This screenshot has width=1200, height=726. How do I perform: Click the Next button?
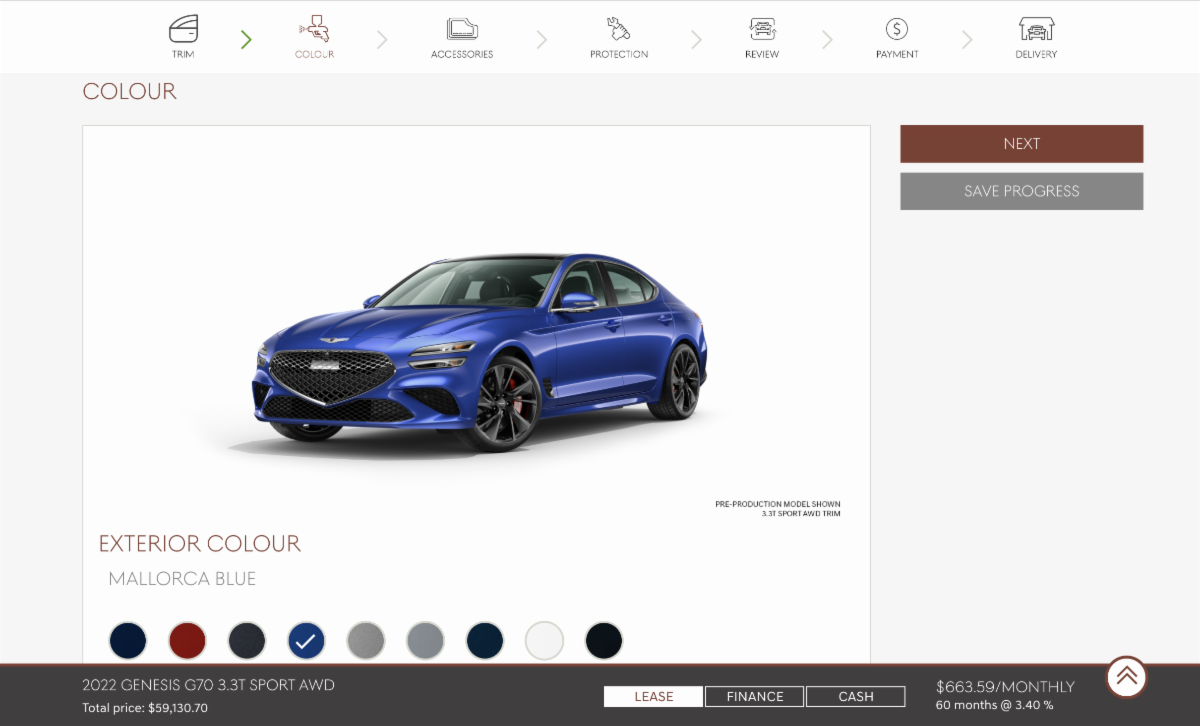(x=1021, y=144)
